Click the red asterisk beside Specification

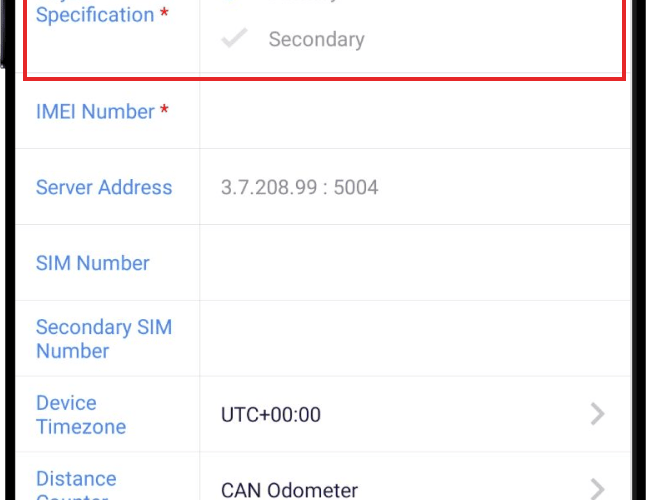point(164,15)
